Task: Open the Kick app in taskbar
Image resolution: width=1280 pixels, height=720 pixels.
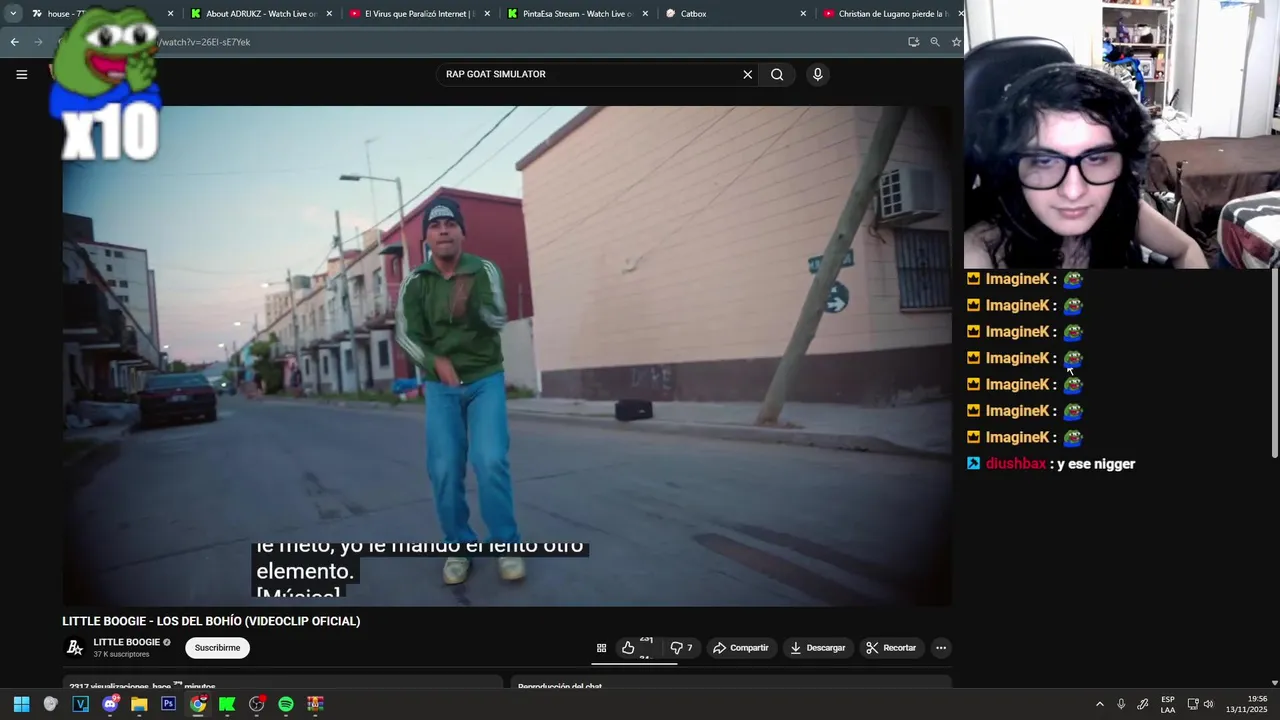Action: (x=227, y=704)
